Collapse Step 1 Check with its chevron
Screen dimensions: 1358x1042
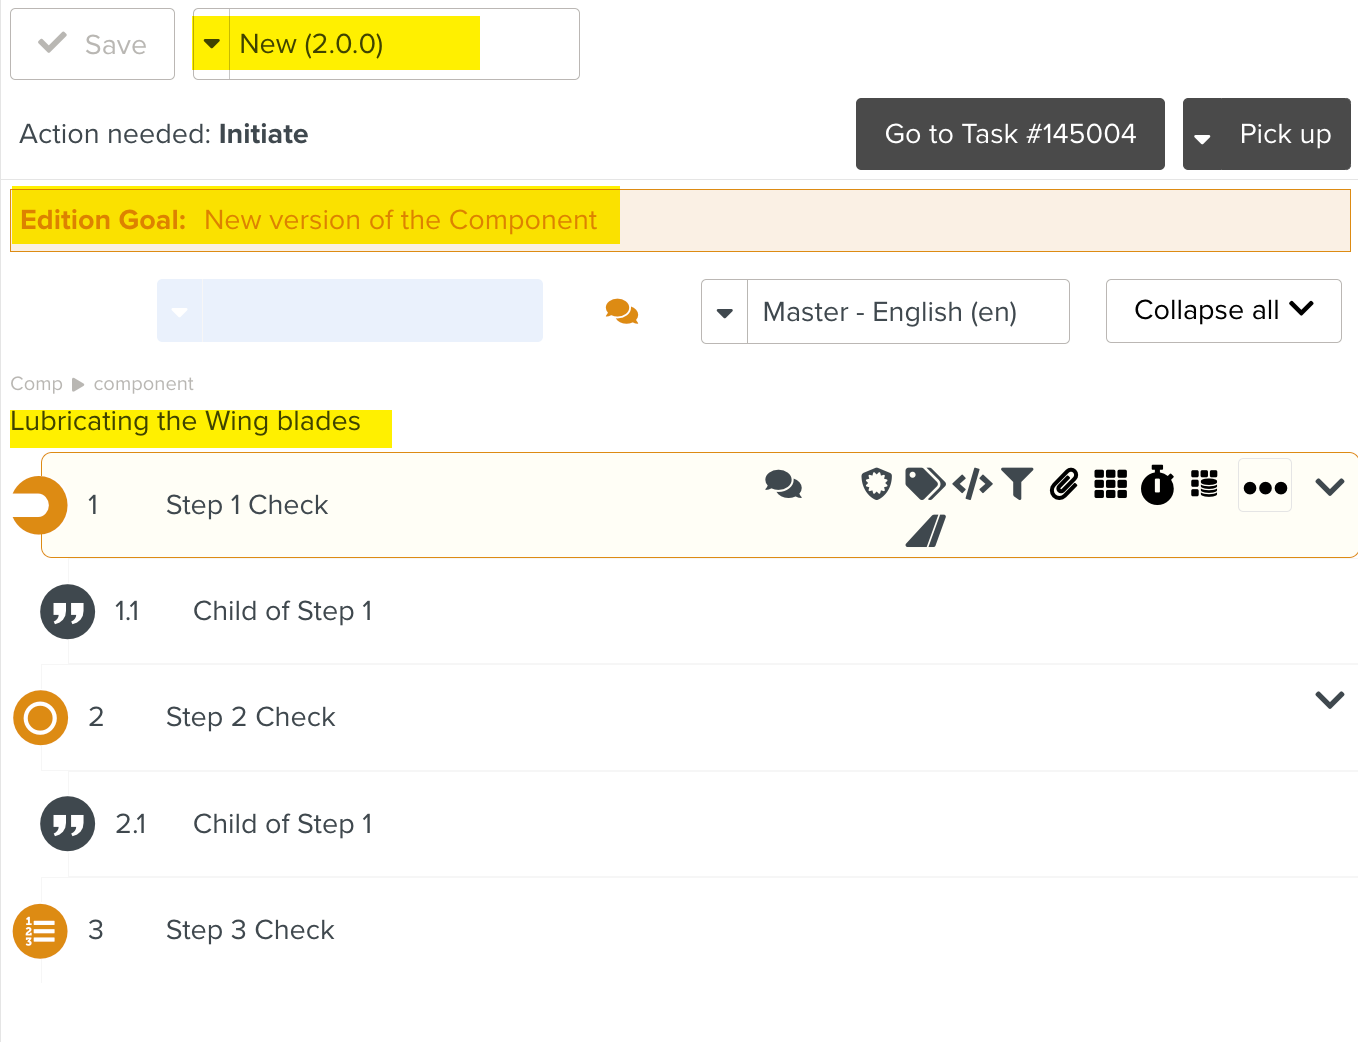[1329, 487]
